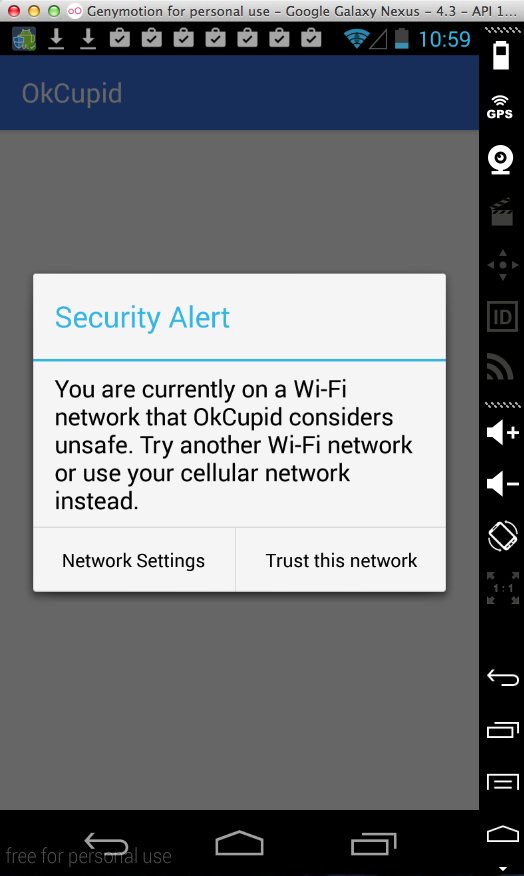Viewport: 524px width, 876px height.
Task: Click the Wi-Fi status icon
Action: pyautogui.click(x=355, y=39)
